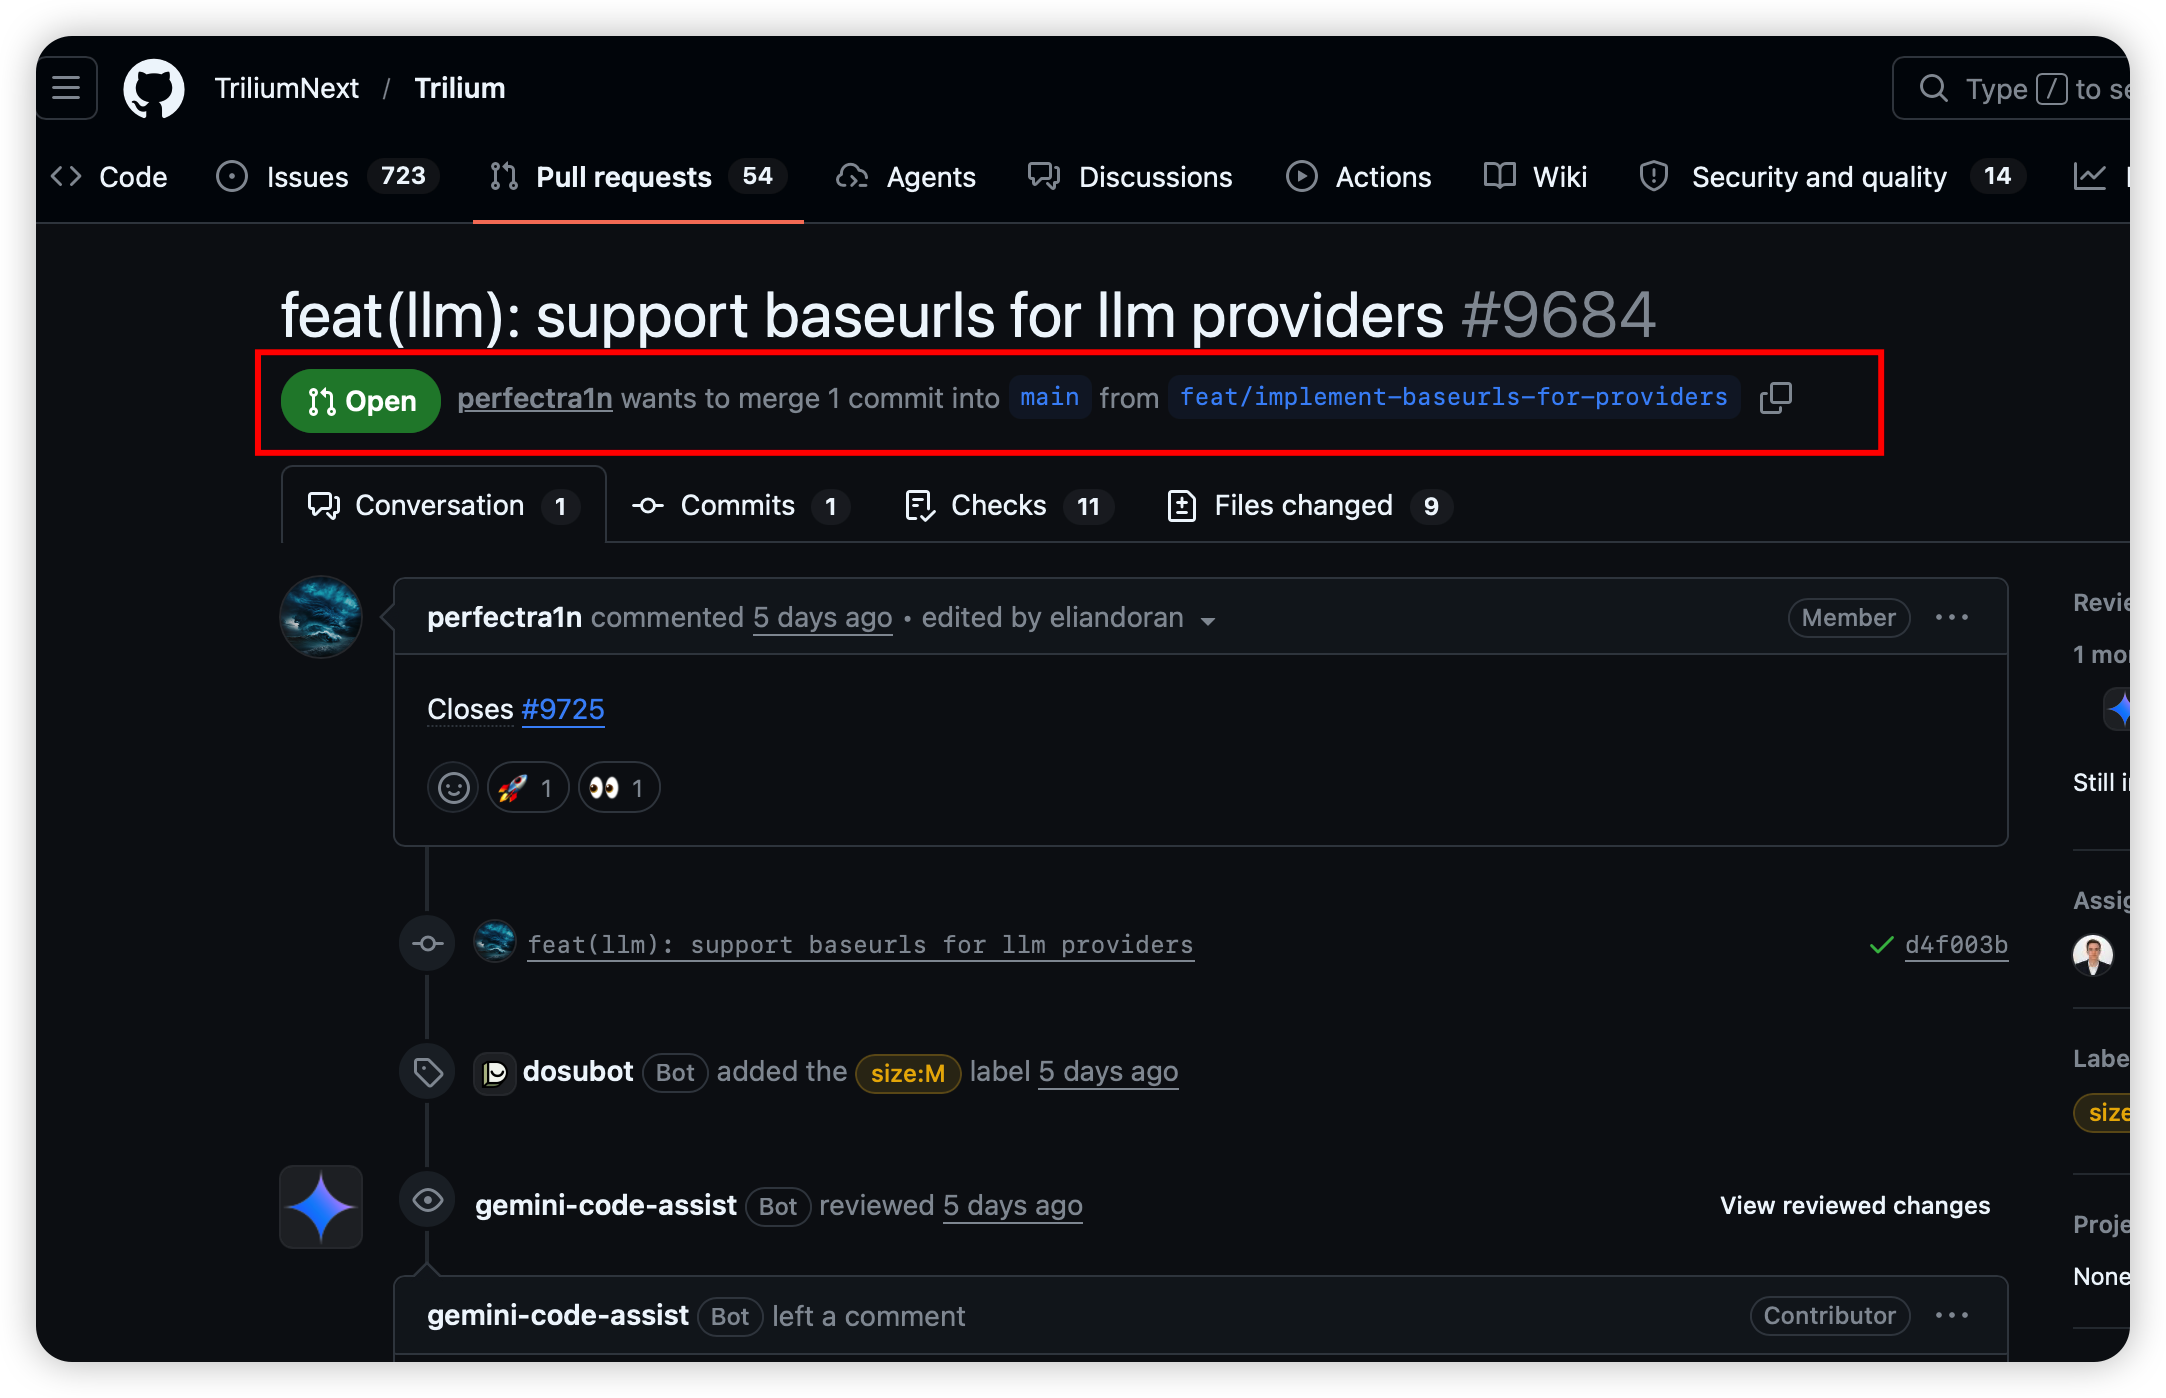Open gemini-code-assist name in left a comment header
This screenshot has width=2166, height=1398.
[x=558, y=1316]
